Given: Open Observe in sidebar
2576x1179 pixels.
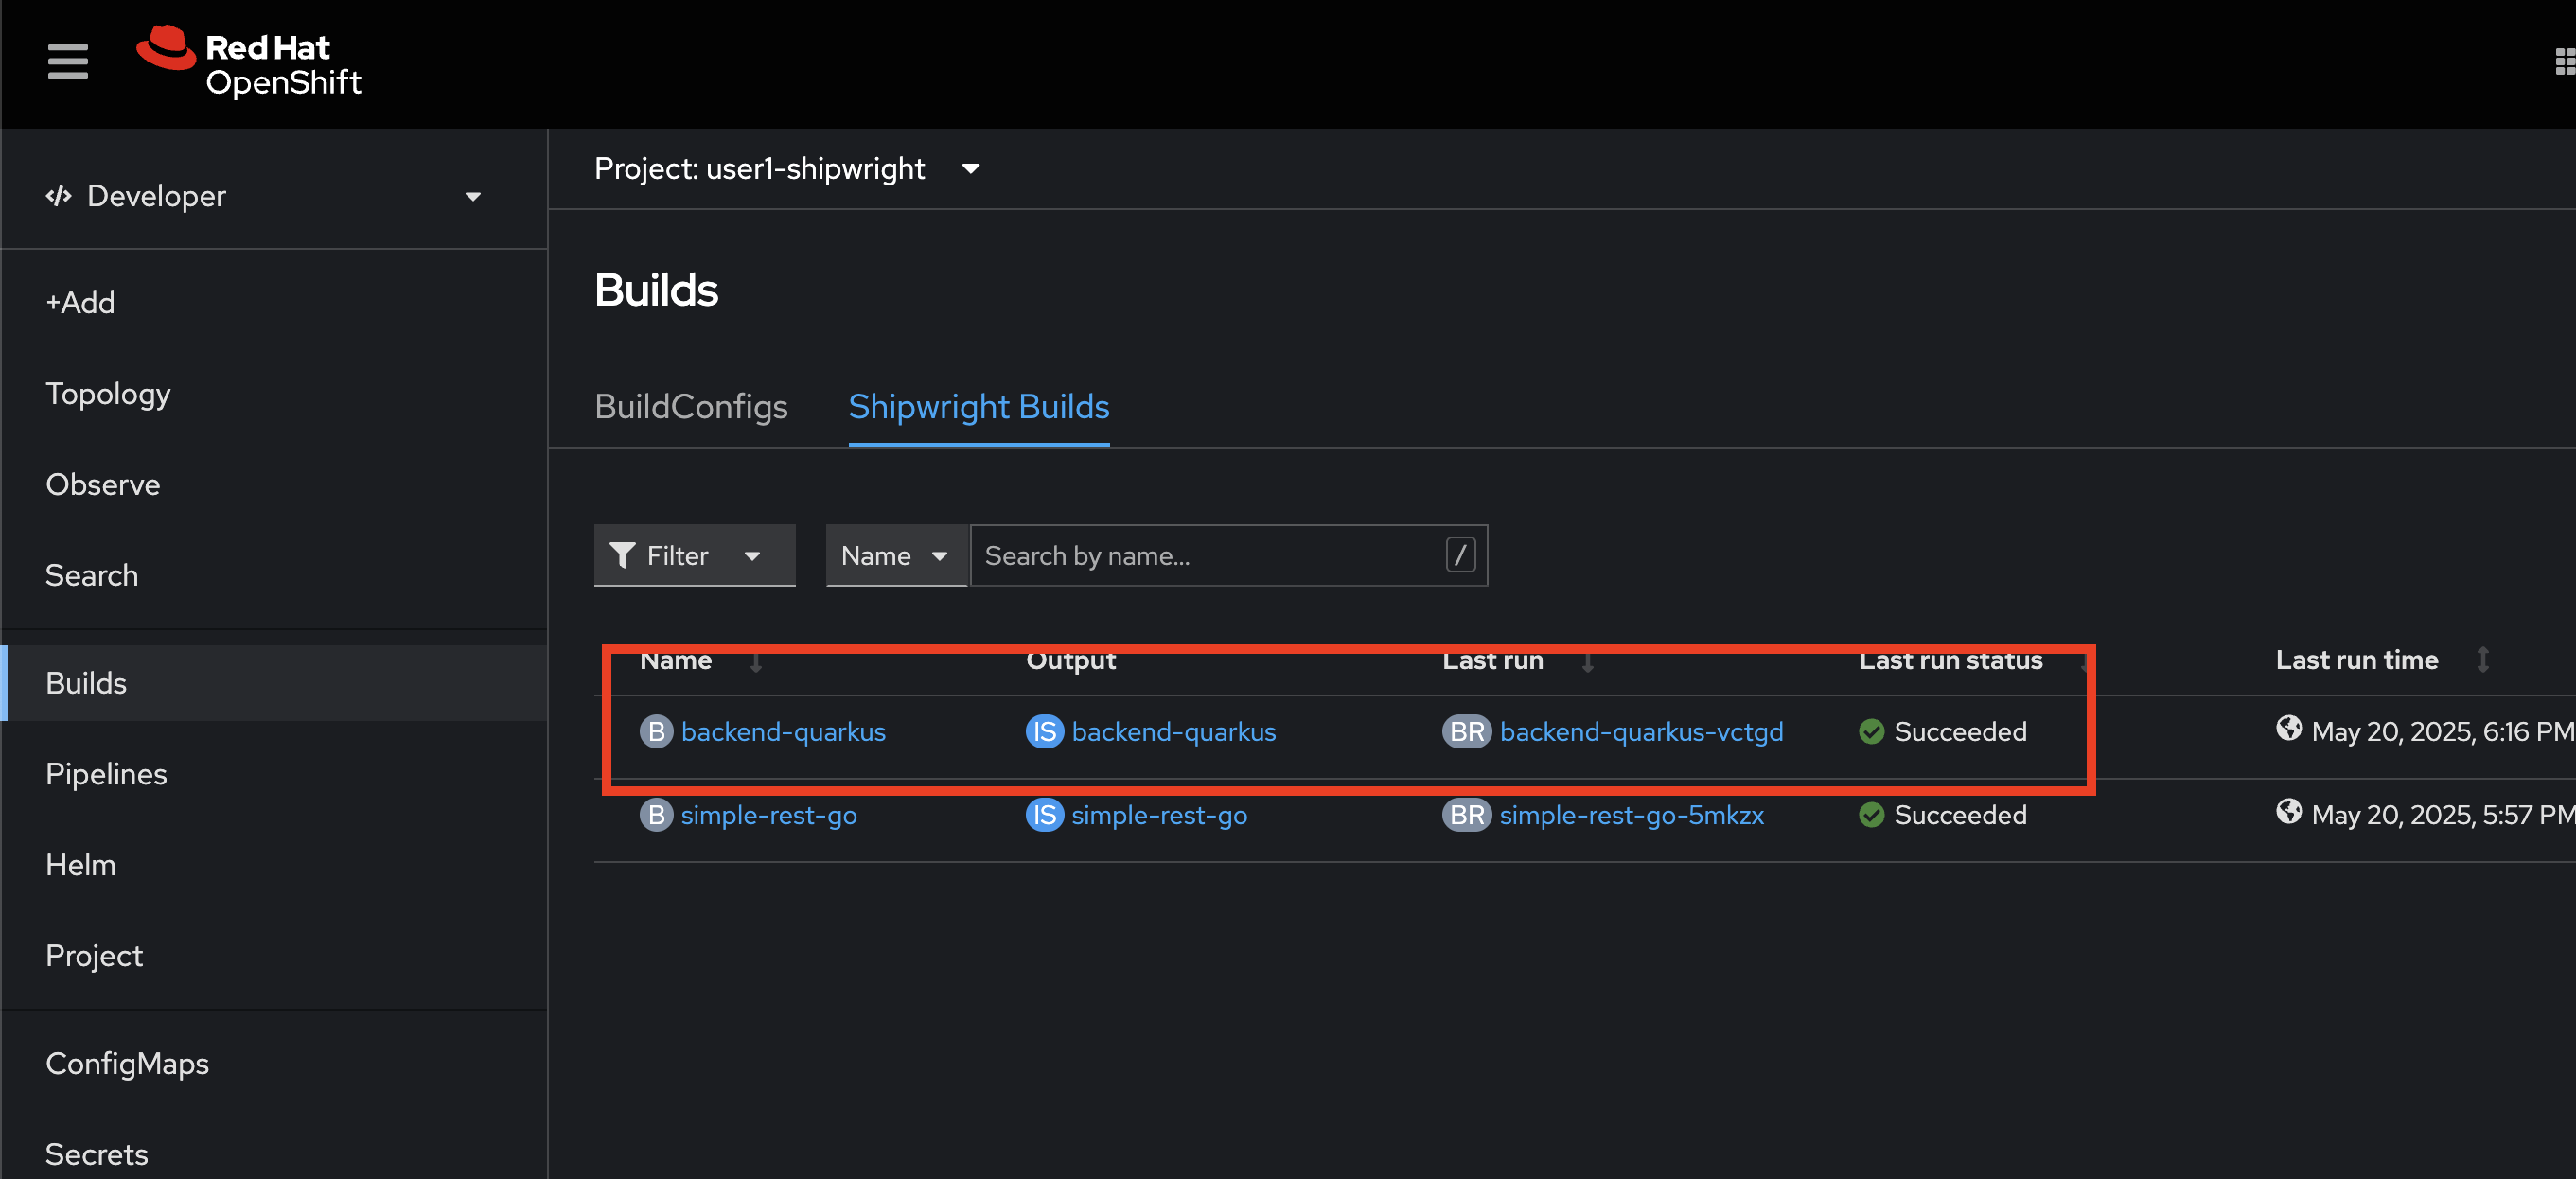Looking at the screenshot, I should pyautogui.click(x=103, y=484).
